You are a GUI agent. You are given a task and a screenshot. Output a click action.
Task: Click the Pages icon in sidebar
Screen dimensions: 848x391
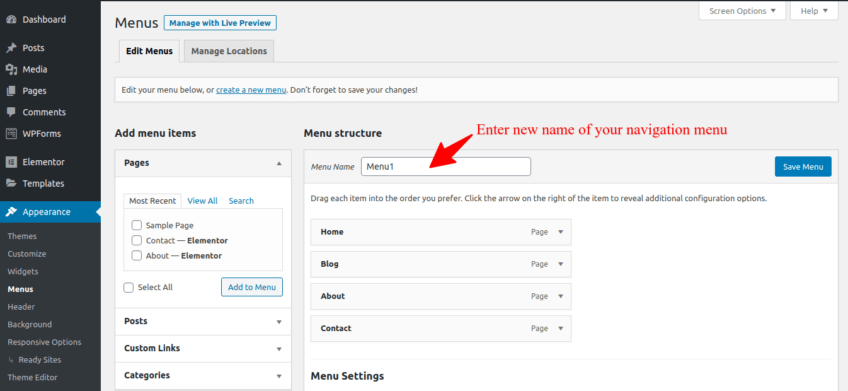11,91
